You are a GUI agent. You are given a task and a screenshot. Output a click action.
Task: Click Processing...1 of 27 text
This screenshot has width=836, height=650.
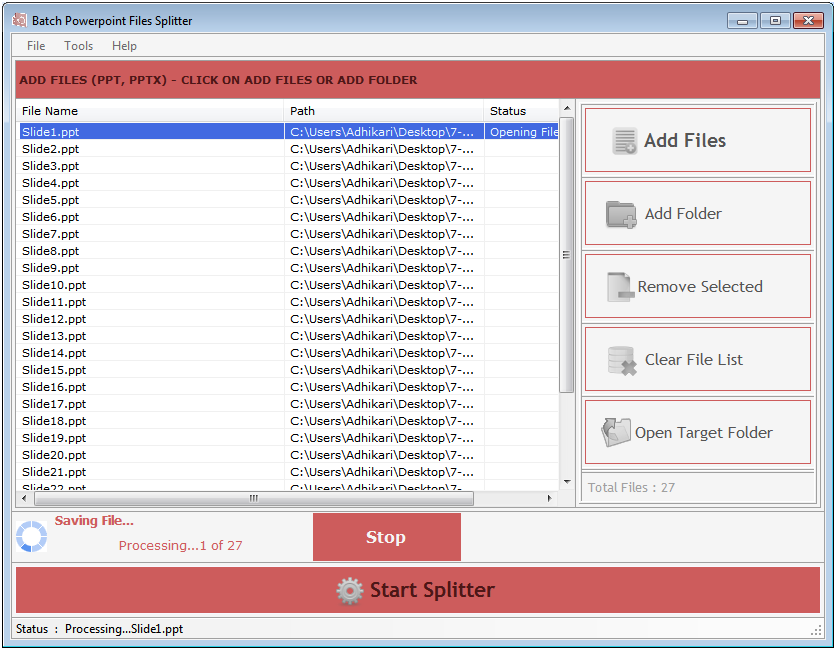pyautogui.click(x=180, y=545)
